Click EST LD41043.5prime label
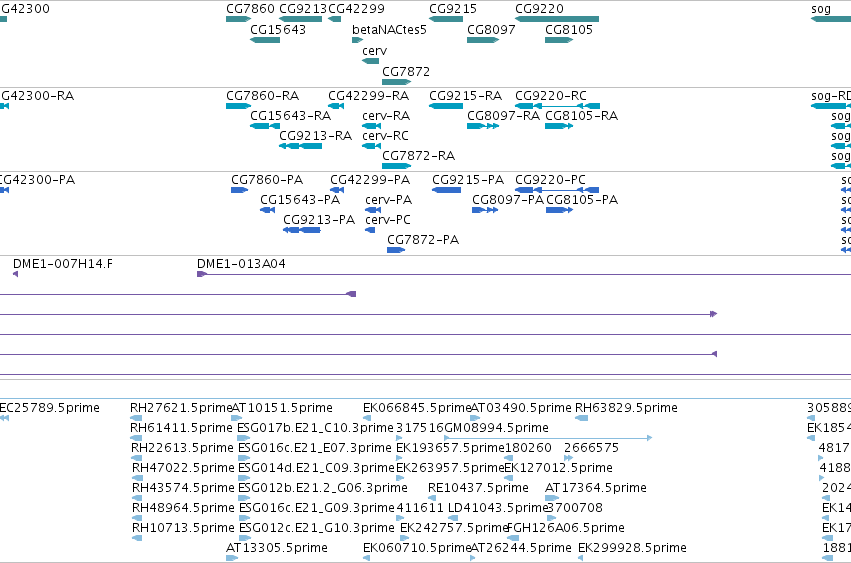This screenshot has width=851, height=563. pos(498,509)
